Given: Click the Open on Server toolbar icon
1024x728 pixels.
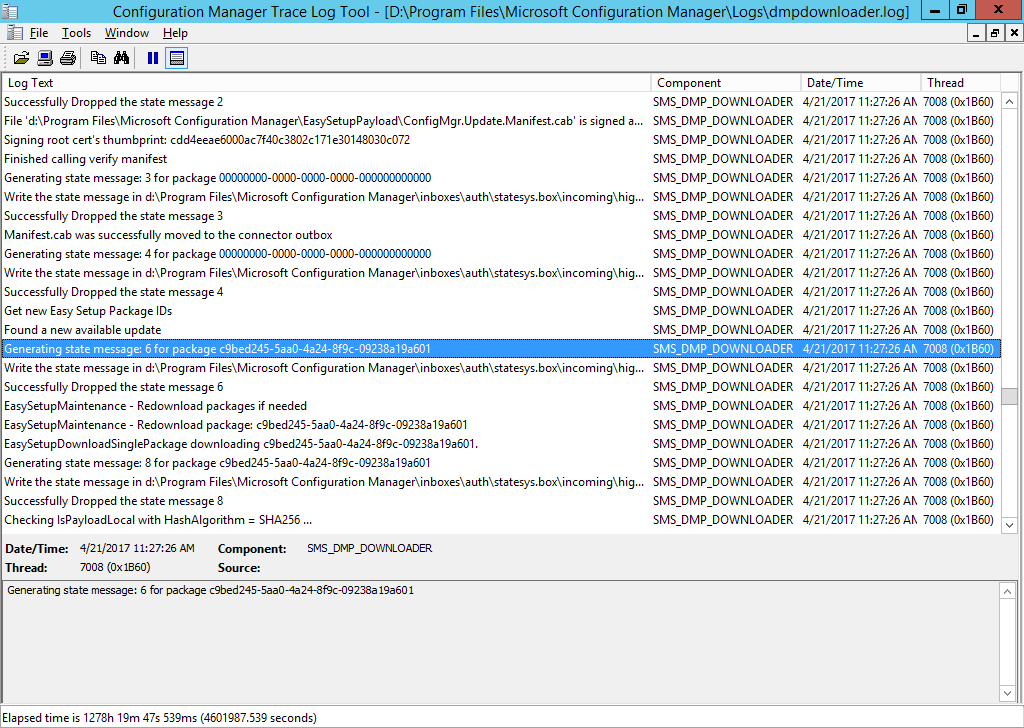Looking at the screenshot, I should pos(44,58).
